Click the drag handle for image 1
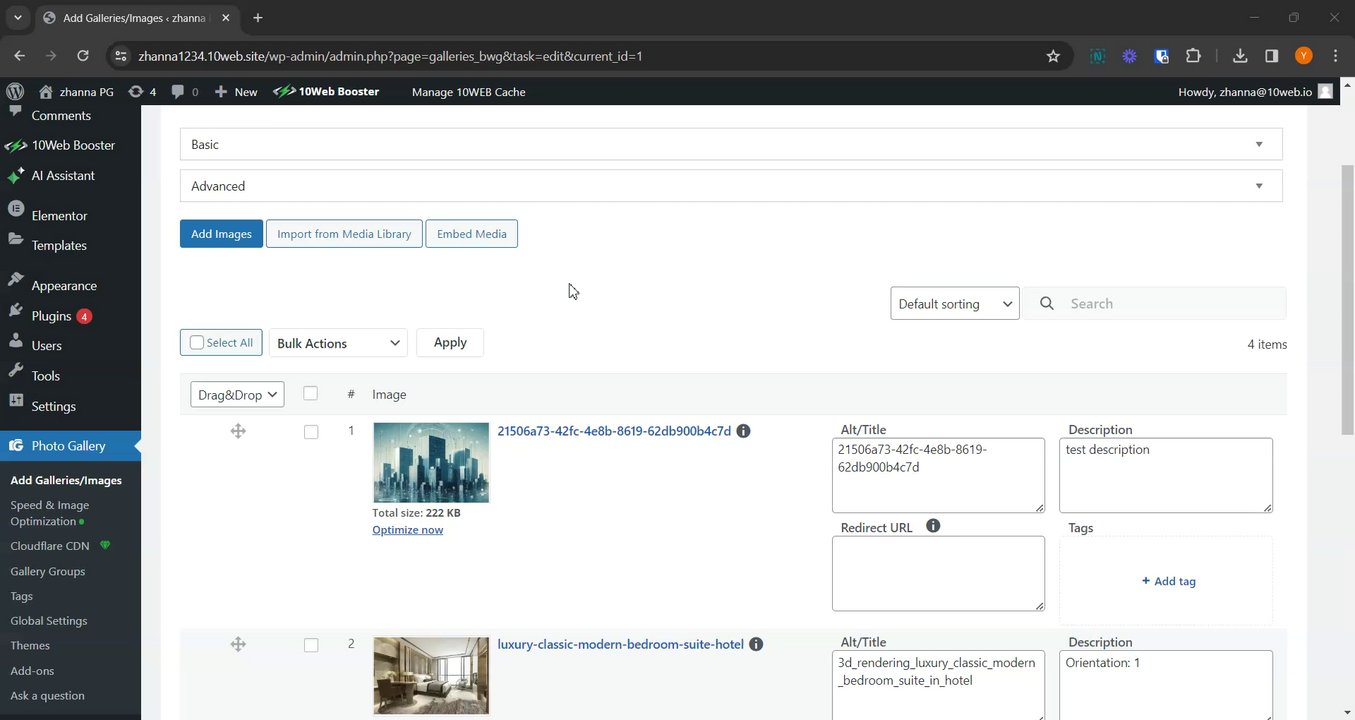 click(x=238, y=431)
